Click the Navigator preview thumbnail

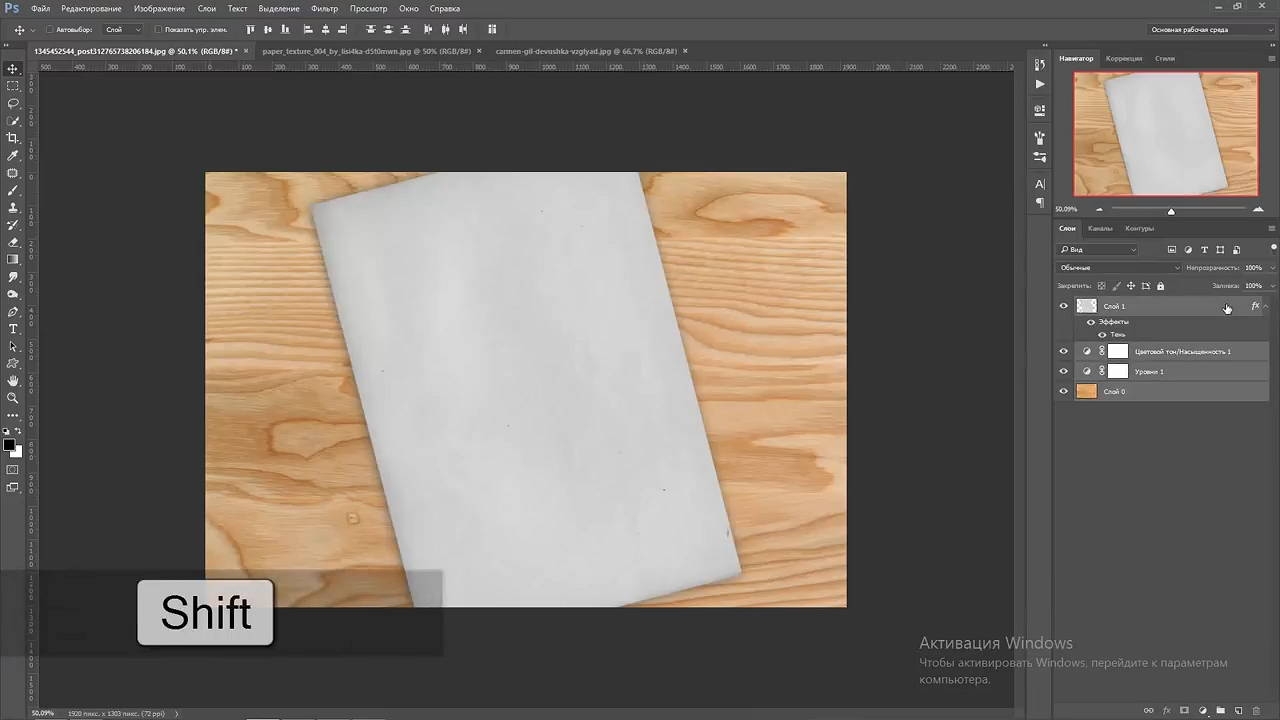pos(1166,134)
